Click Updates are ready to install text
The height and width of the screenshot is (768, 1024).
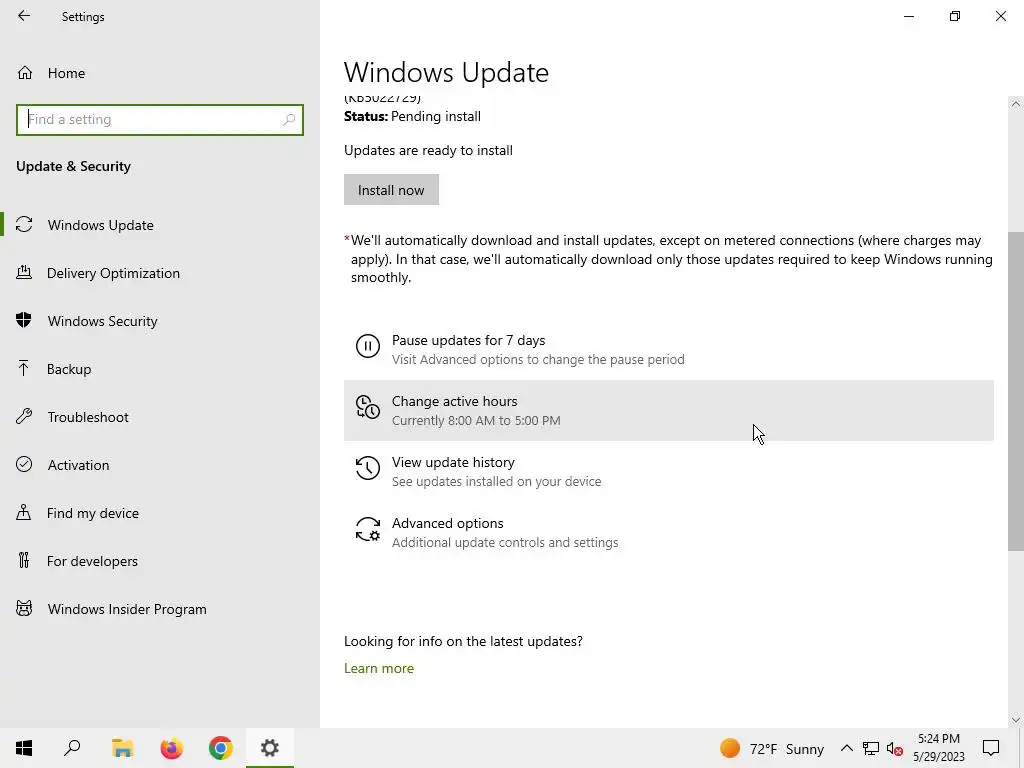click(428, 150)
